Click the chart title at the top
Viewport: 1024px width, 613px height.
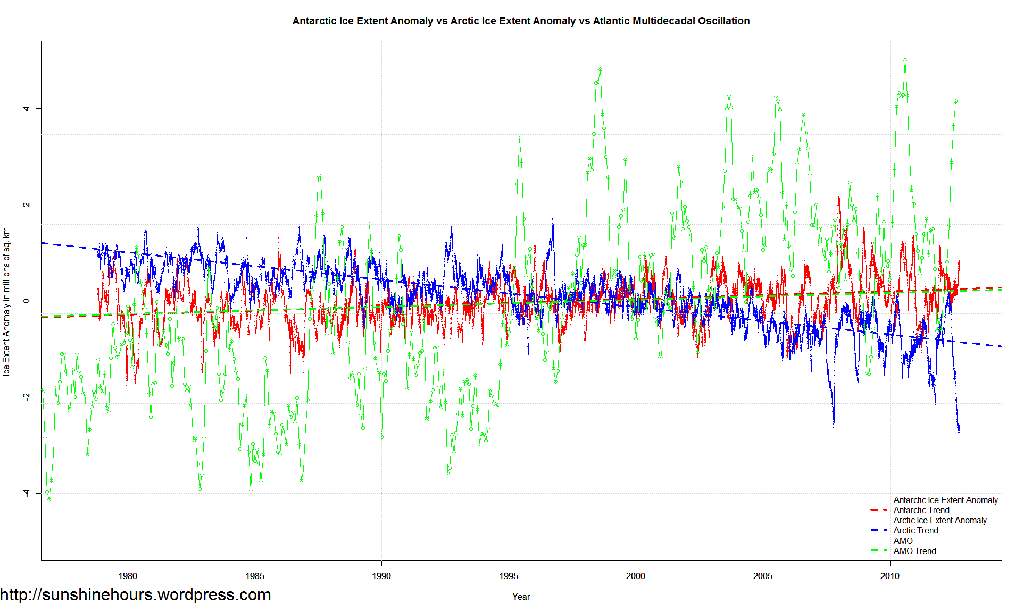click(x=520, y=20)
